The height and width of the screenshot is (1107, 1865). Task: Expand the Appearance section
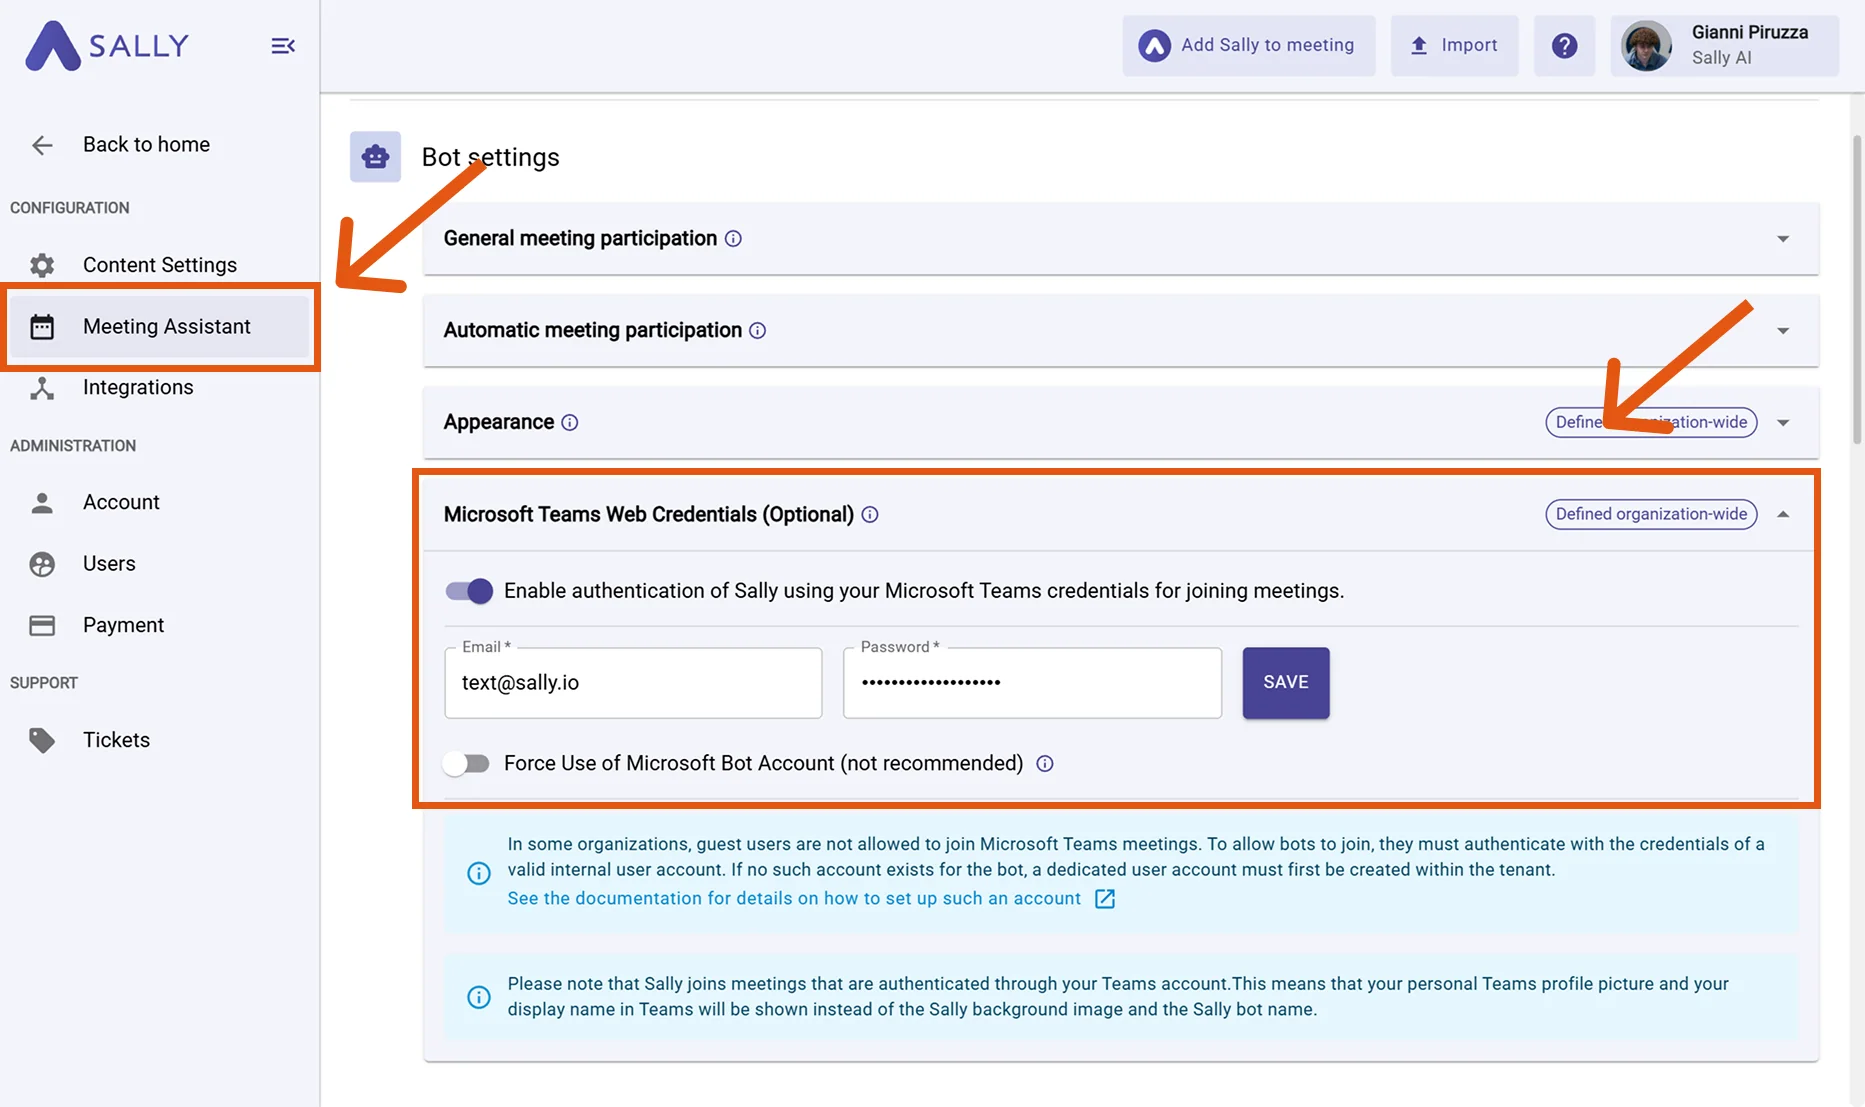[x=1783, y=423]
